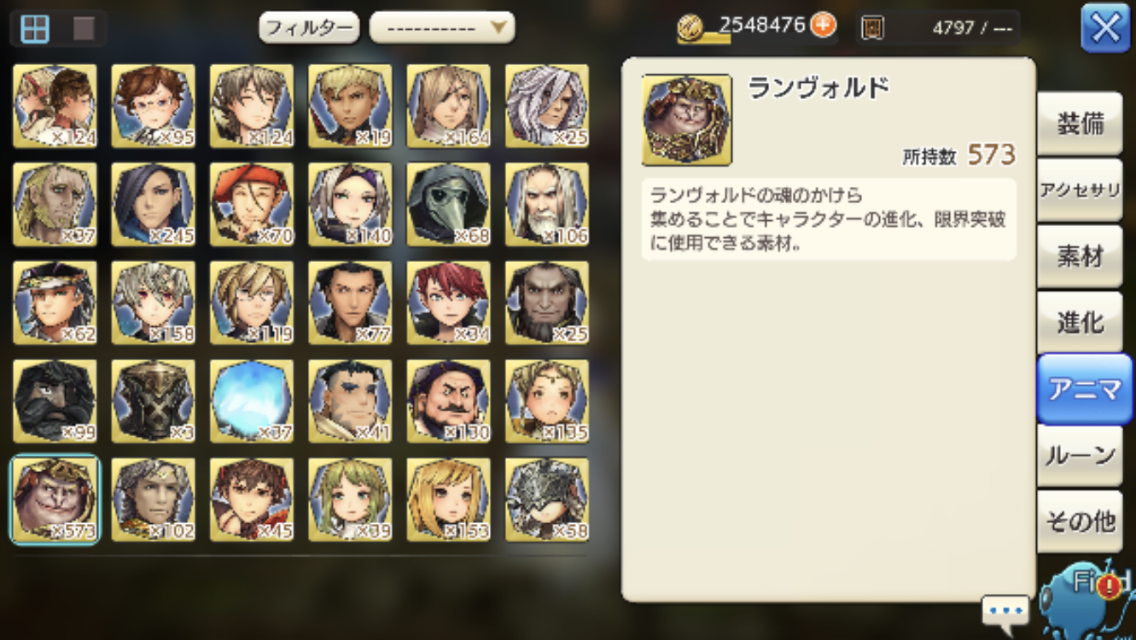
Task: Close the inventory with X button
Action: (x=1105, y=28)
